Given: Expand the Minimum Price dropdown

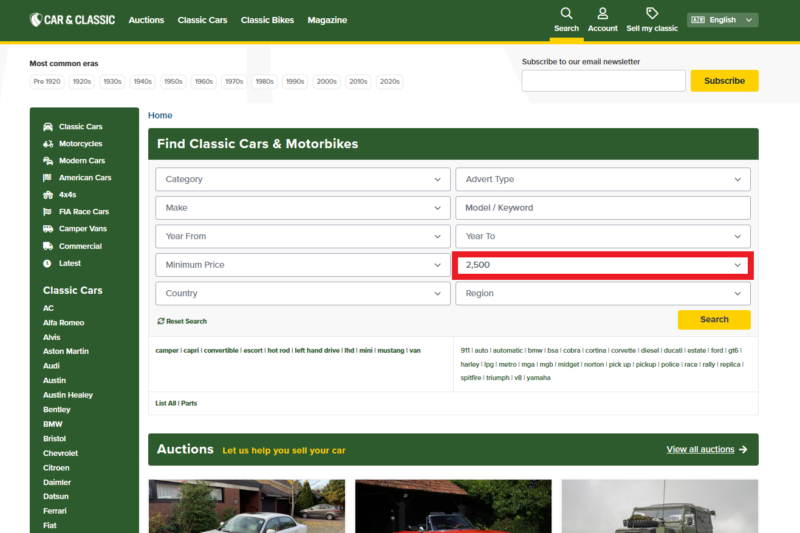Looking at the screenshot, I should (x=303, y=265).
